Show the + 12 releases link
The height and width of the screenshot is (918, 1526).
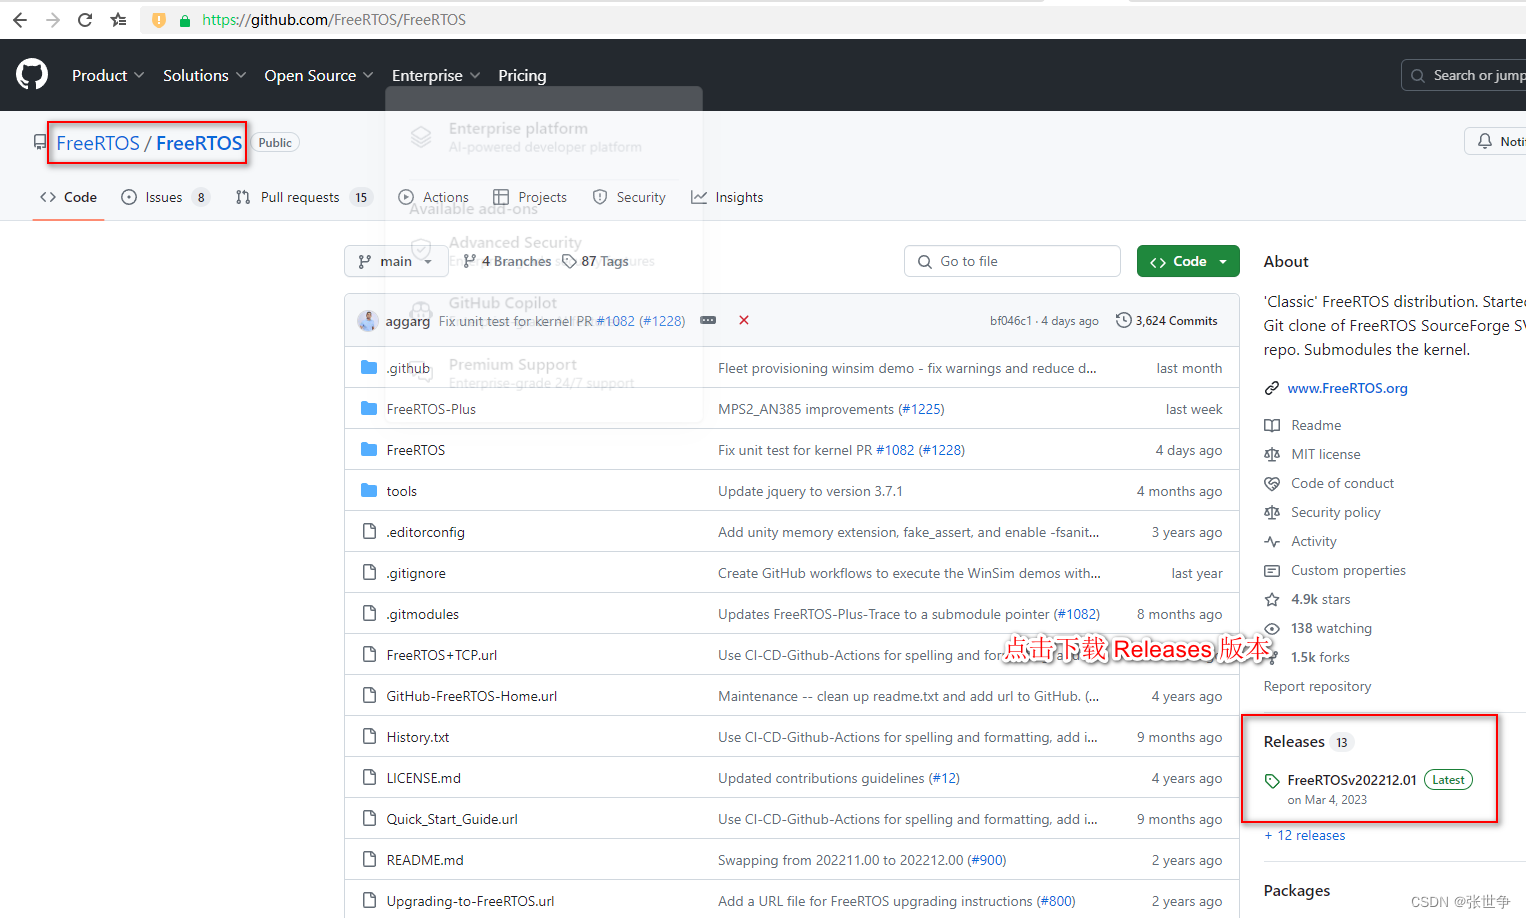1304,835
